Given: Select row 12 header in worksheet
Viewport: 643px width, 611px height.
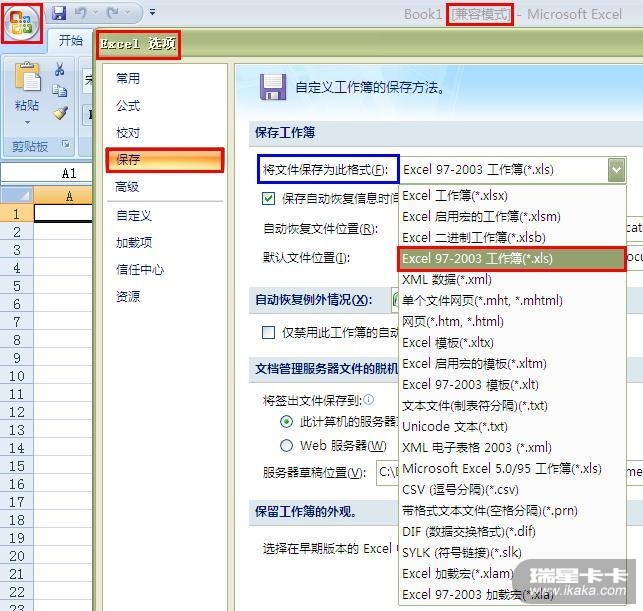Looking at the screenshot, I should click(x=16, y=412).
